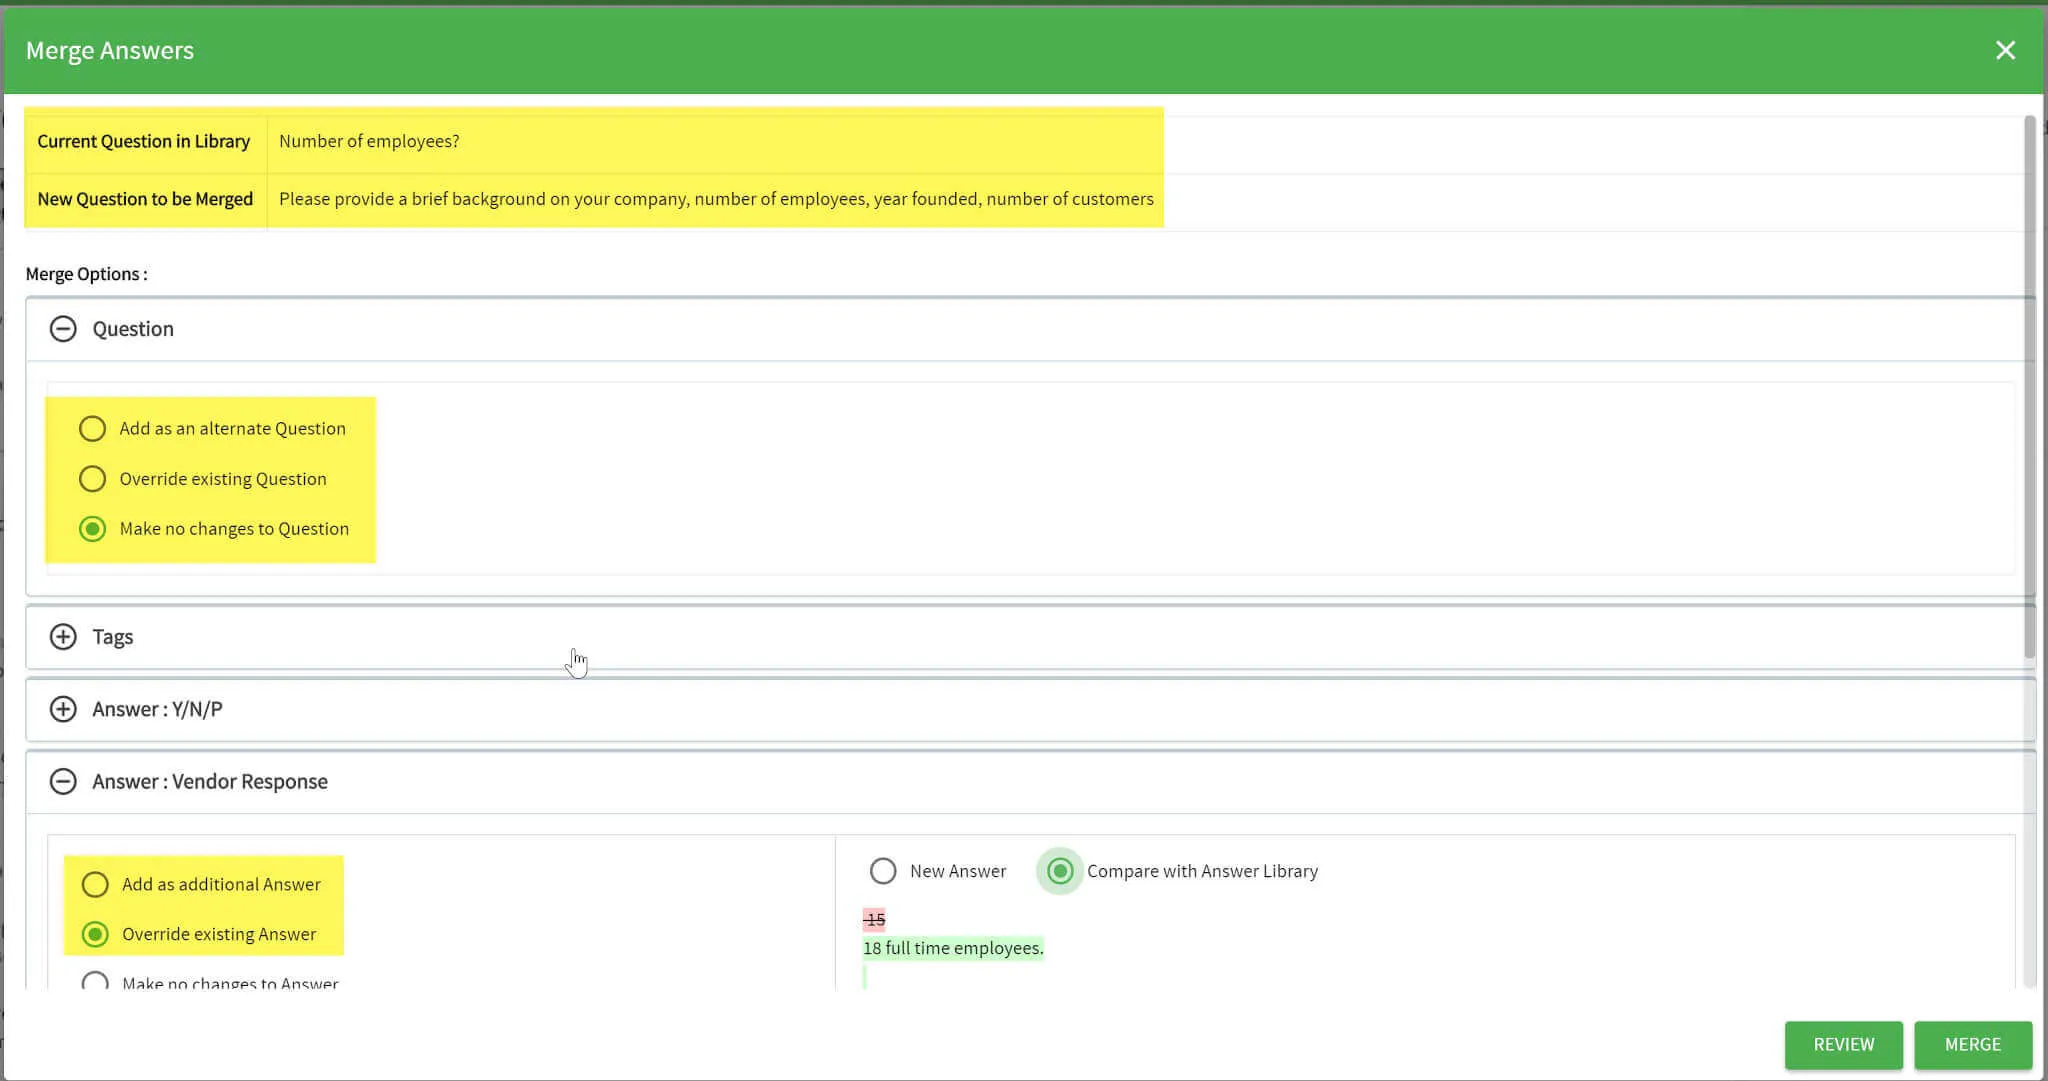Image resolution: width=2048 pixels, height=1081 pixels.
Task: Choose Override existing Question option
Action: click(93, 479)
